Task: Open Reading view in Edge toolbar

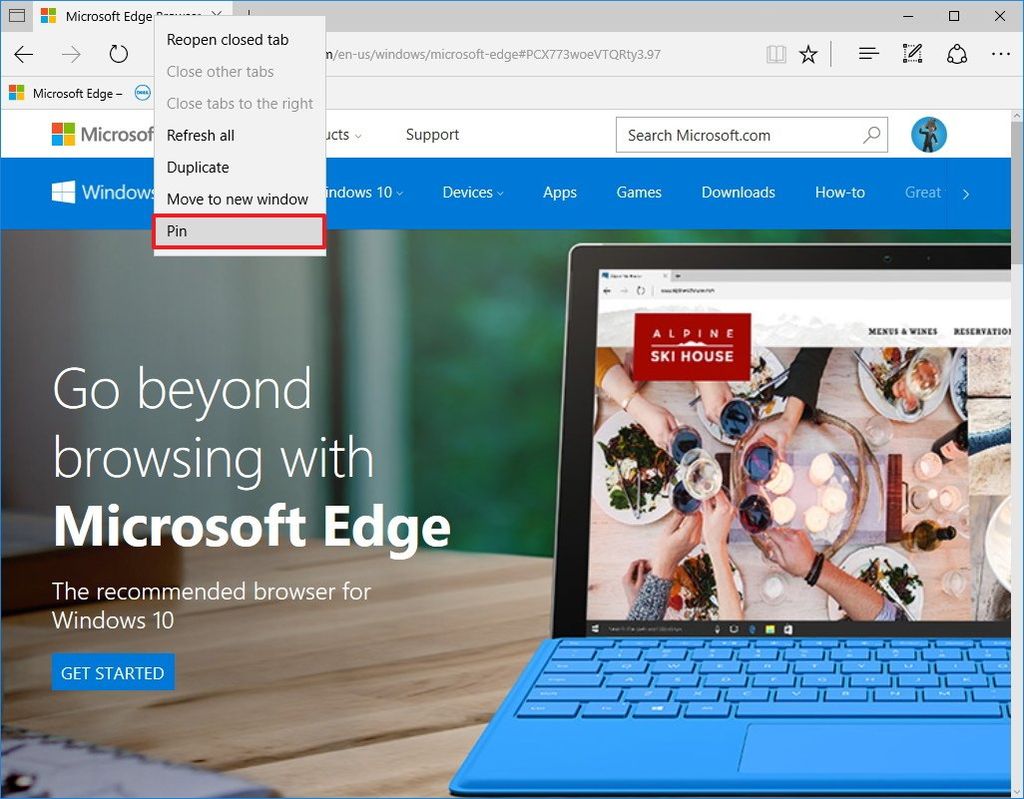Action: coord(777,54)
